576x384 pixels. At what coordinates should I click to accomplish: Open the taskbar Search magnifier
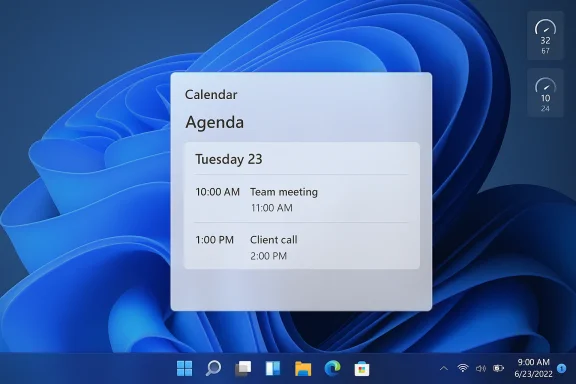[x=213, y=368]
